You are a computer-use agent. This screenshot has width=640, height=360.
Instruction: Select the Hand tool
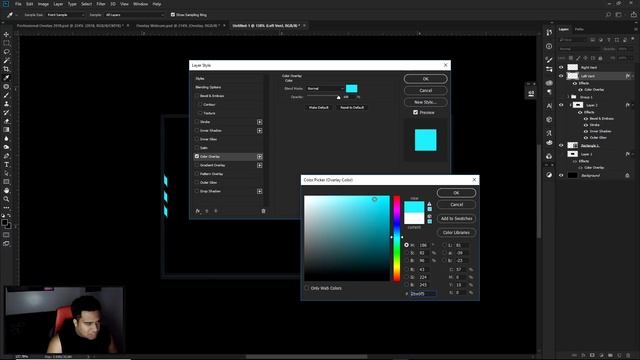point(7,191)
